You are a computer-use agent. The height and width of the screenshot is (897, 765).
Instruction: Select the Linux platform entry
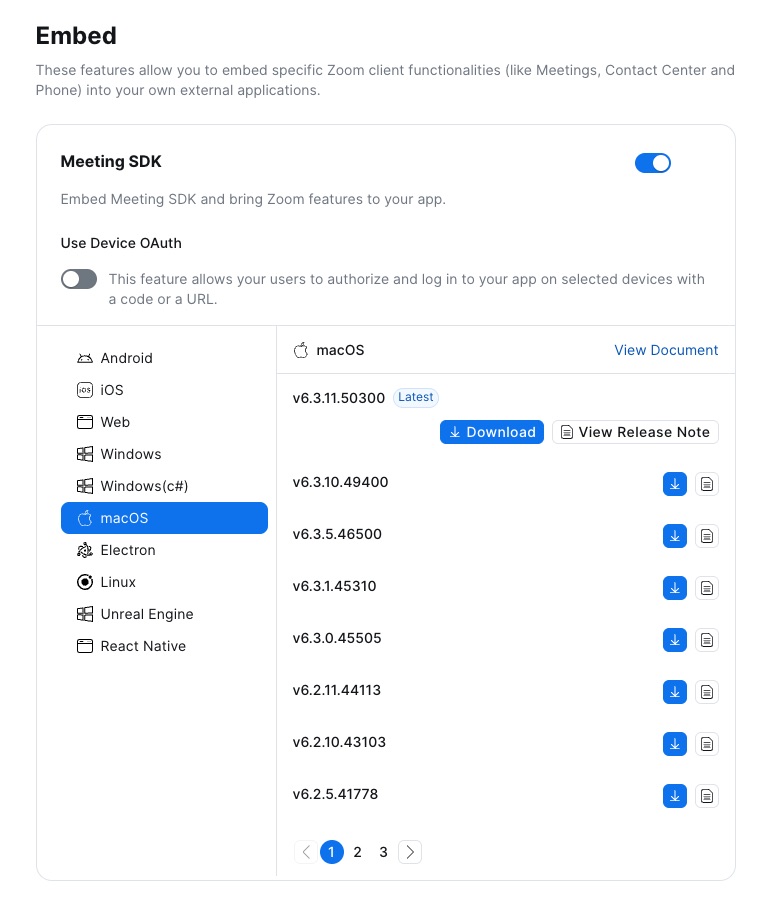click(164, 582)
